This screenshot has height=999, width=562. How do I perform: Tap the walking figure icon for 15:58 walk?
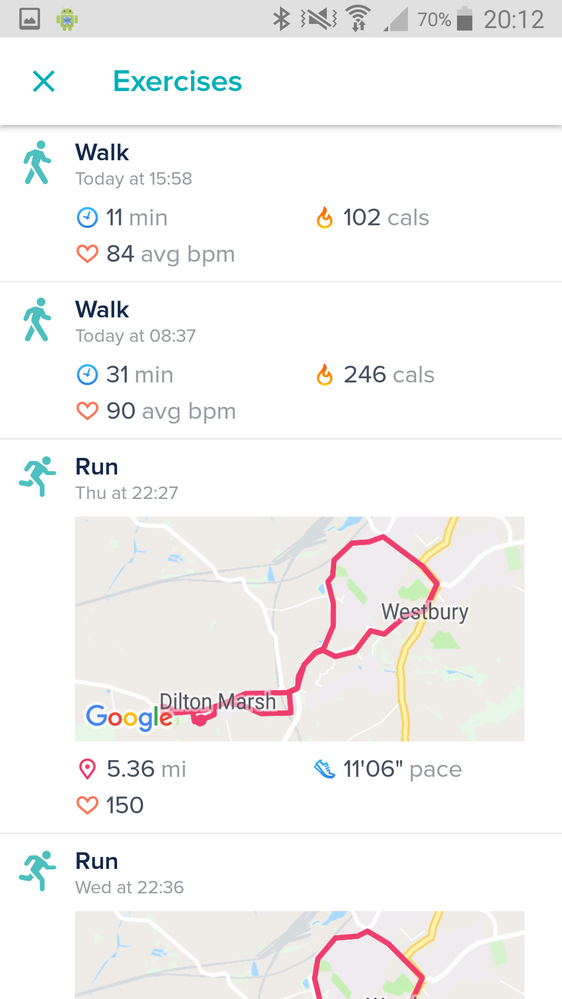(37, 162)
